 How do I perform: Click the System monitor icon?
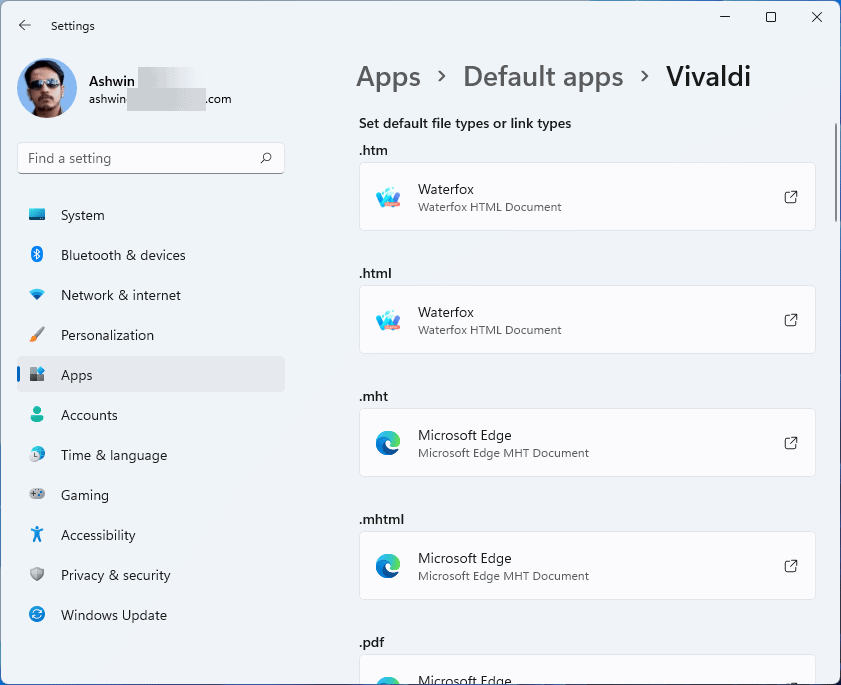37,215
